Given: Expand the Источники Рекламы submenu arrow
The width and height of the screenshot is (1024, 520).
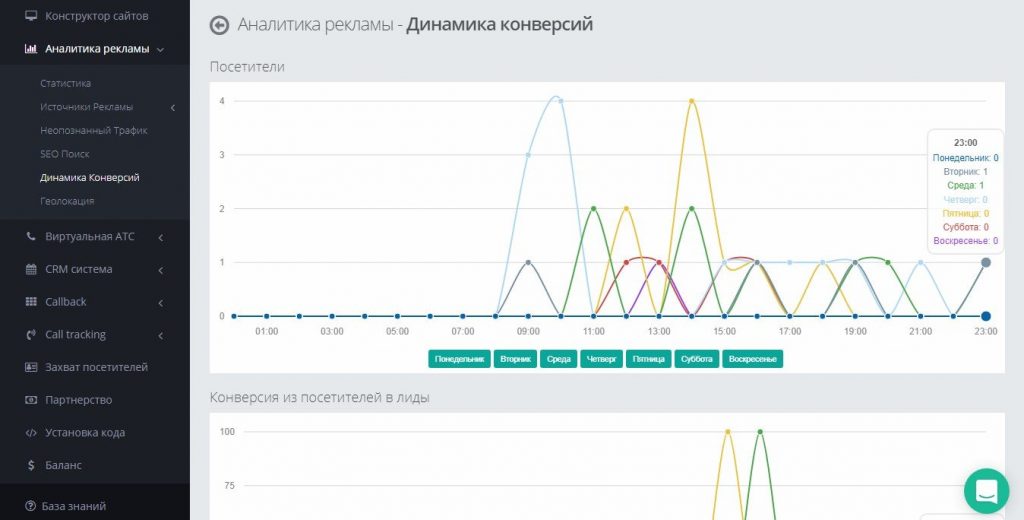Looking at the screenshot, I should click(x=172, y=108).
